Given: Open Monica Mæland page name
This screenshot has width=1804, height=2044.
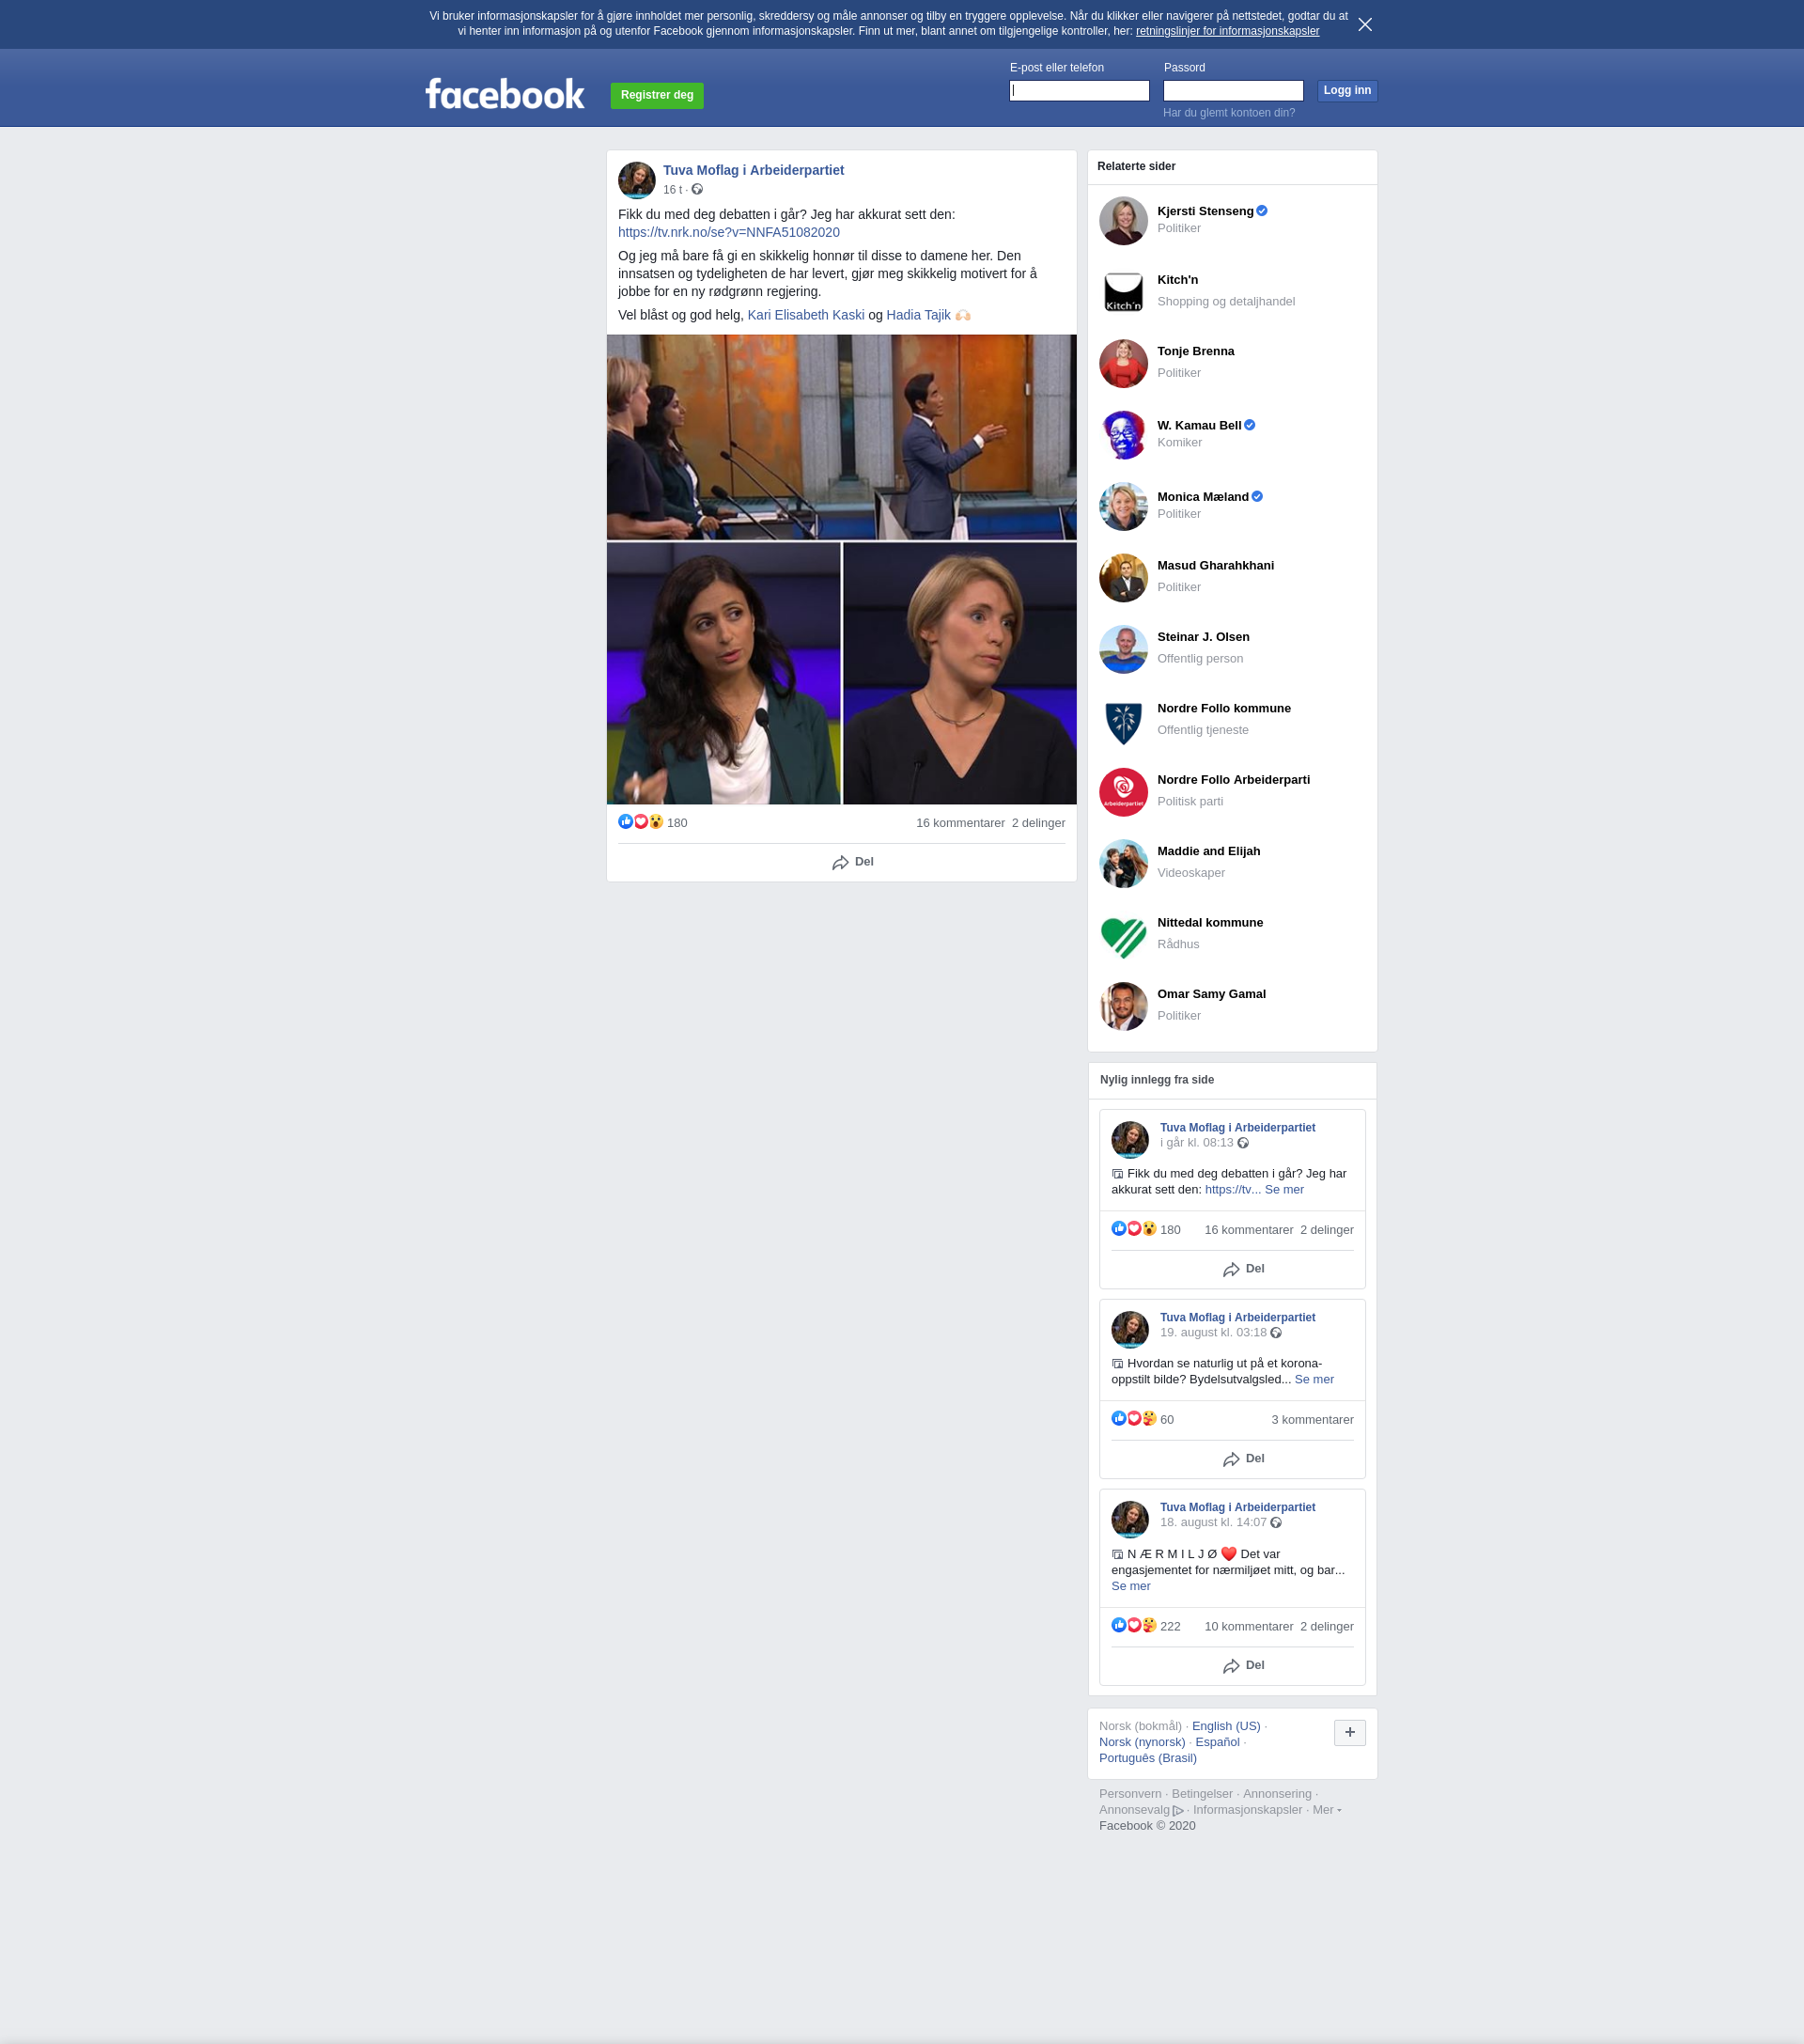Looking at the screenshot, I should [1203, 497].
